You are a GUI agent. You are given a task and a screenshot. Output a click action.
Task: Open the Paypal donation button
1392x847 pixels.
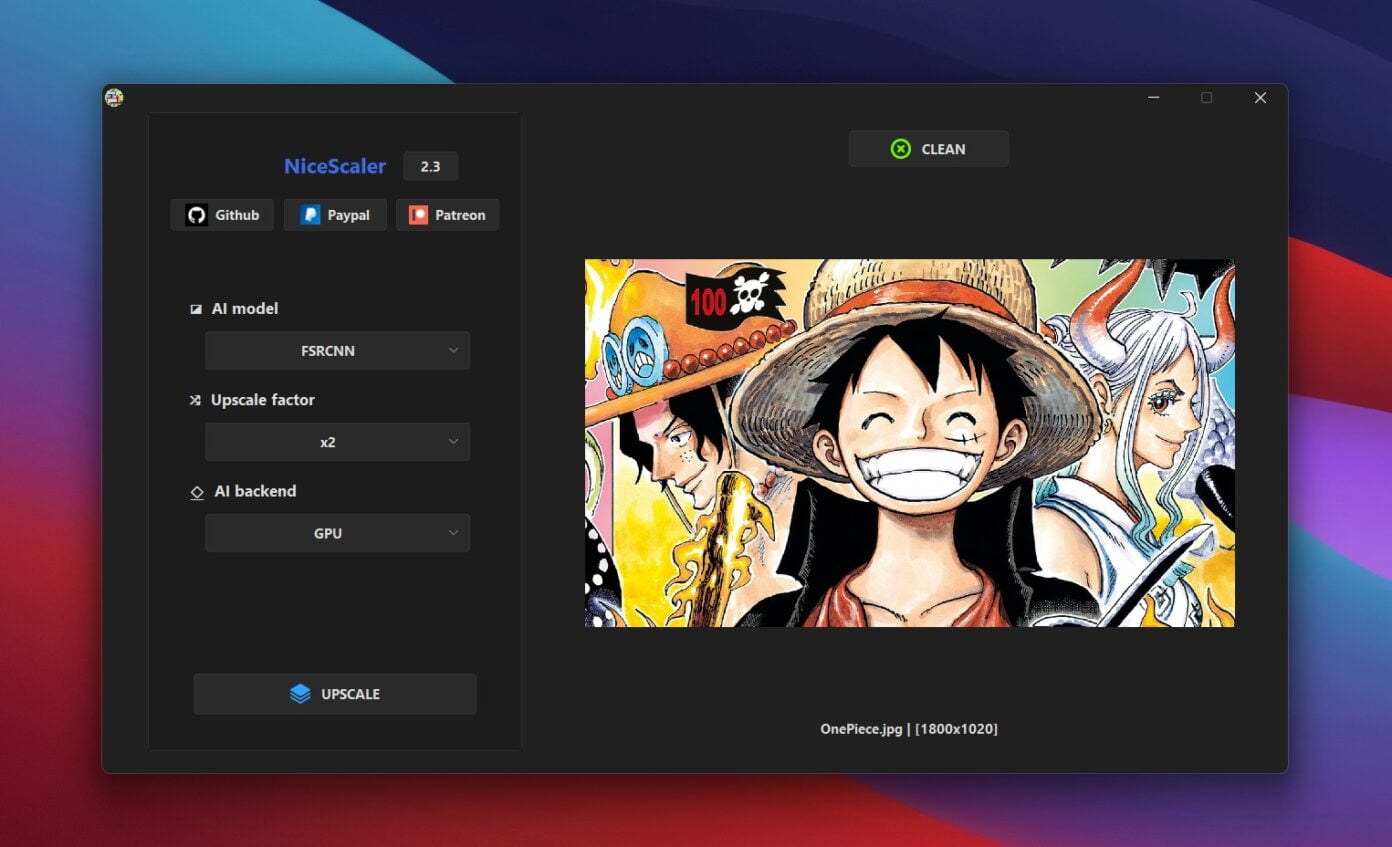[x=335, y=215]
